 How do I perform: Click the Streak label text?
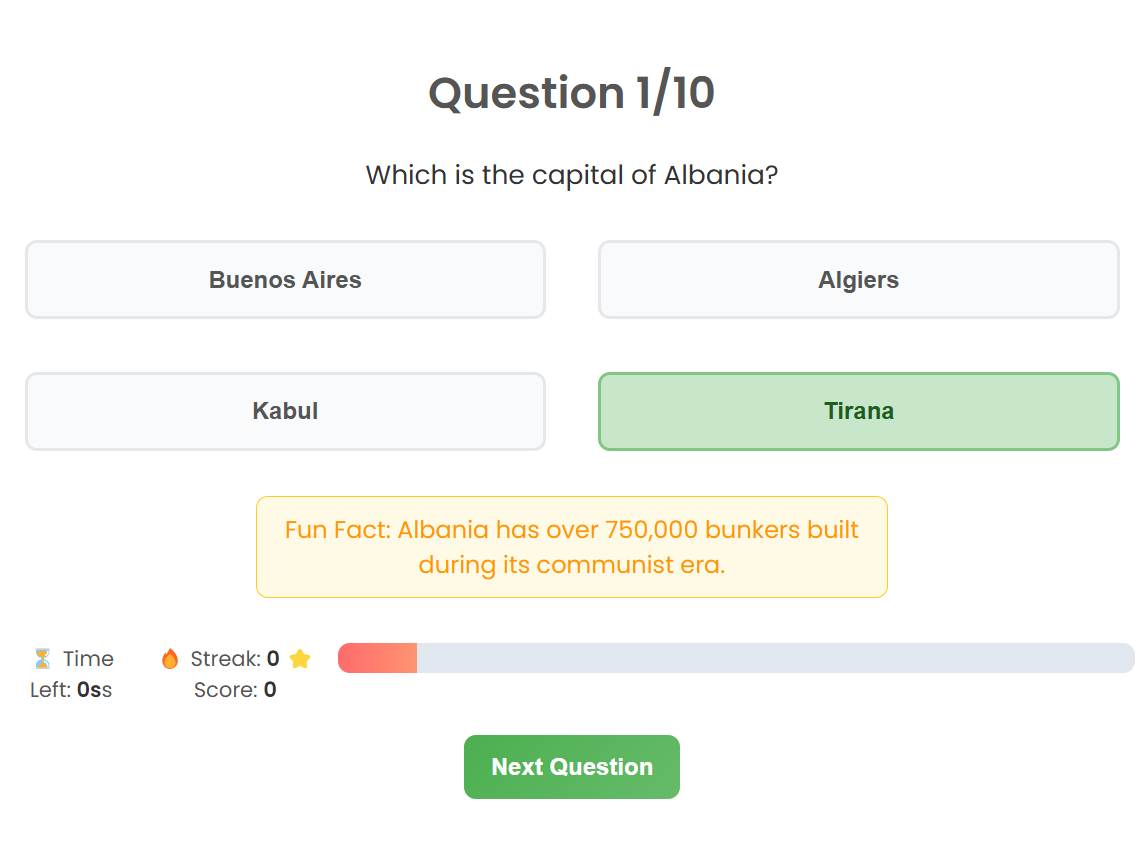225,658
